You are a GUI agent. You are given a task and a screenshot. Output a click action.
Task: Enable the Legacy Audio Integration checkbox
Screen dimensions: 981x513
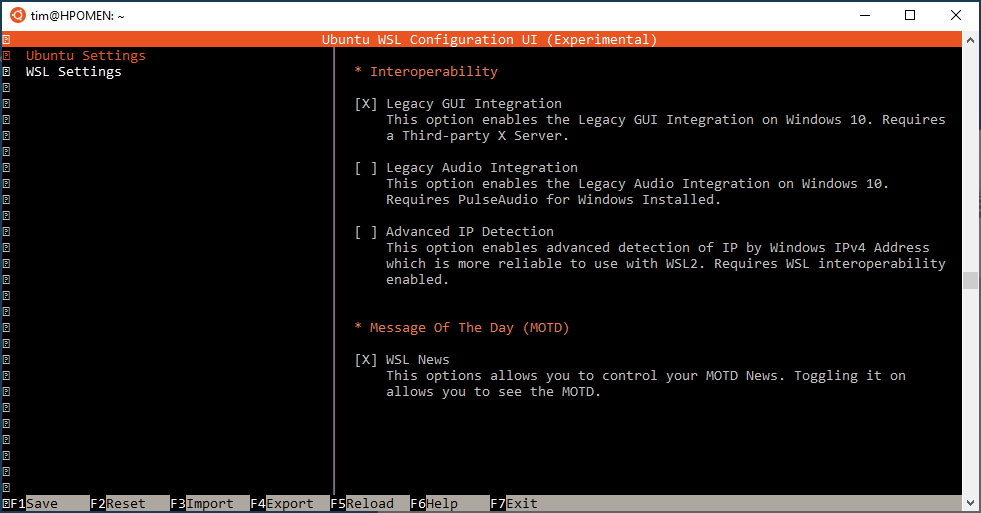coord(366,168)
